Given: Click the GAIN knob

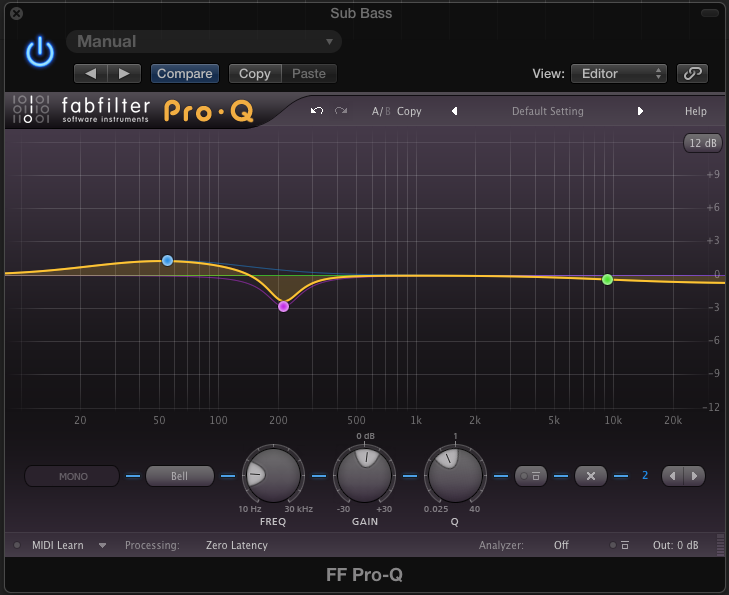Looking at the screenshot, I should pyautogui.click(x=365, y=474).
